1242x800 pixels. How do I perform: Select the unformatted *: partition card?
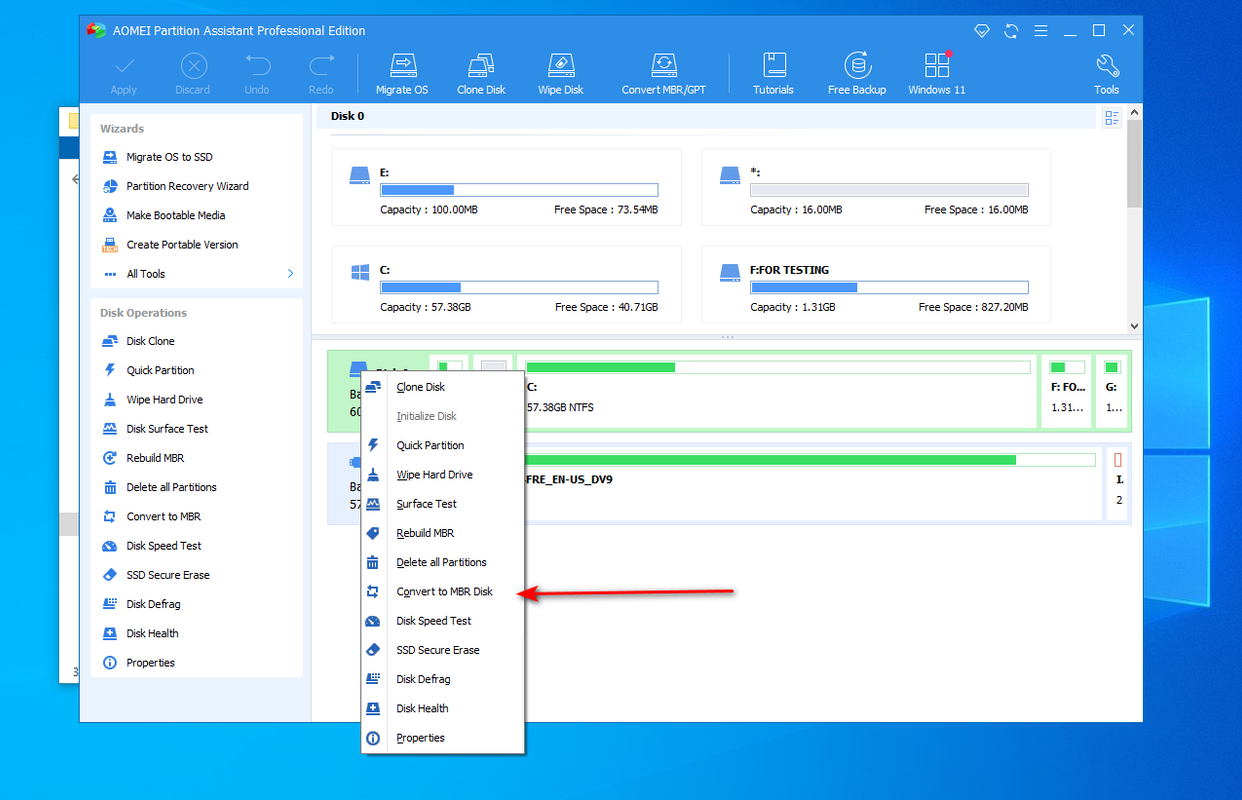pyautogui.click(x=876, y=187)
